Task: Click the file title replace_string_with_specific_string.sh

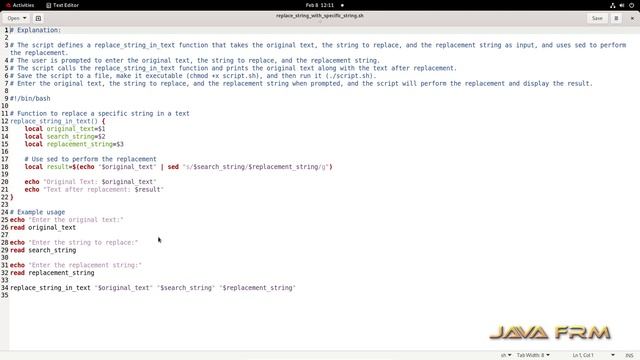Action: tap(320, 16)
